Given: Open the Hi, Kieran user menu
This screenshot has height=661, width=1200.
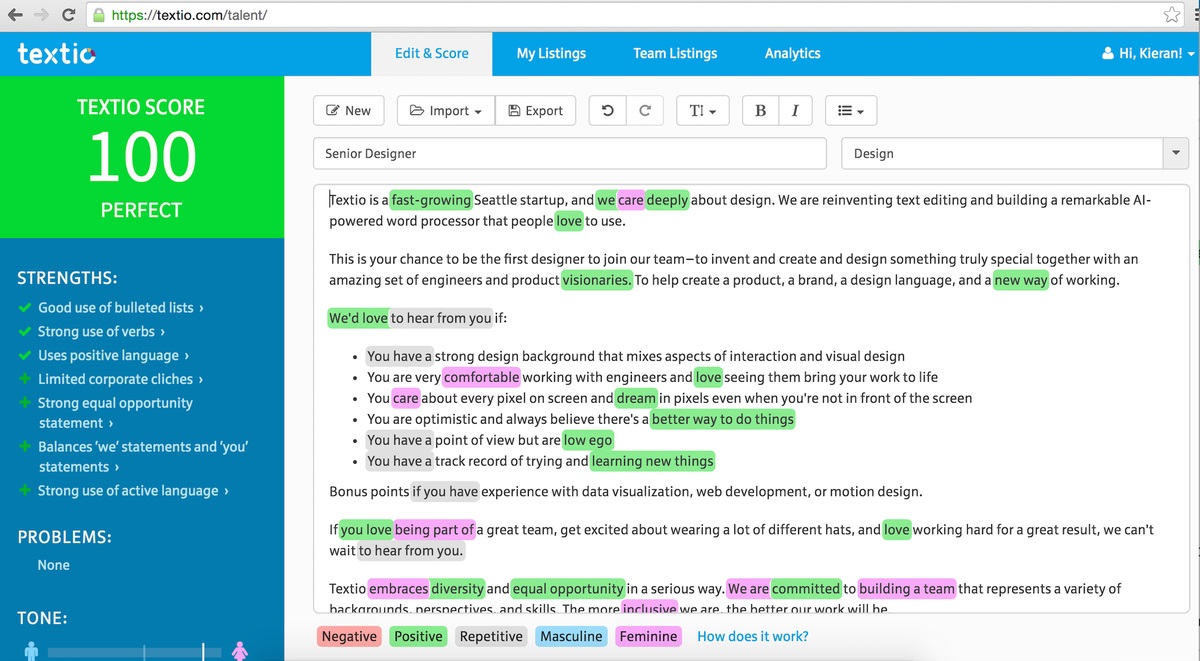Looking at the screenshot, I should click(1147, 53).
